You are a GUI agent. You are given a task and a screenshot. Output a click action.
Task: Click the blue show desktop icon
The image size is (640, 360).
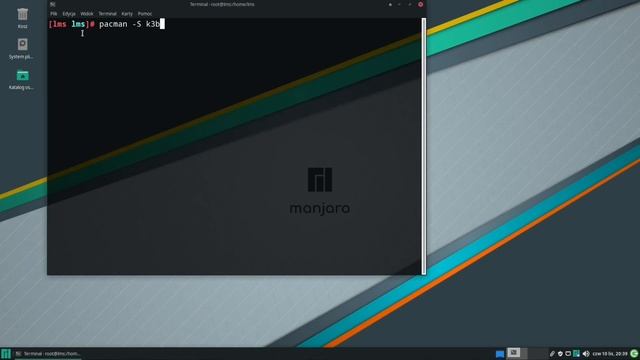[x=500, y=354]
